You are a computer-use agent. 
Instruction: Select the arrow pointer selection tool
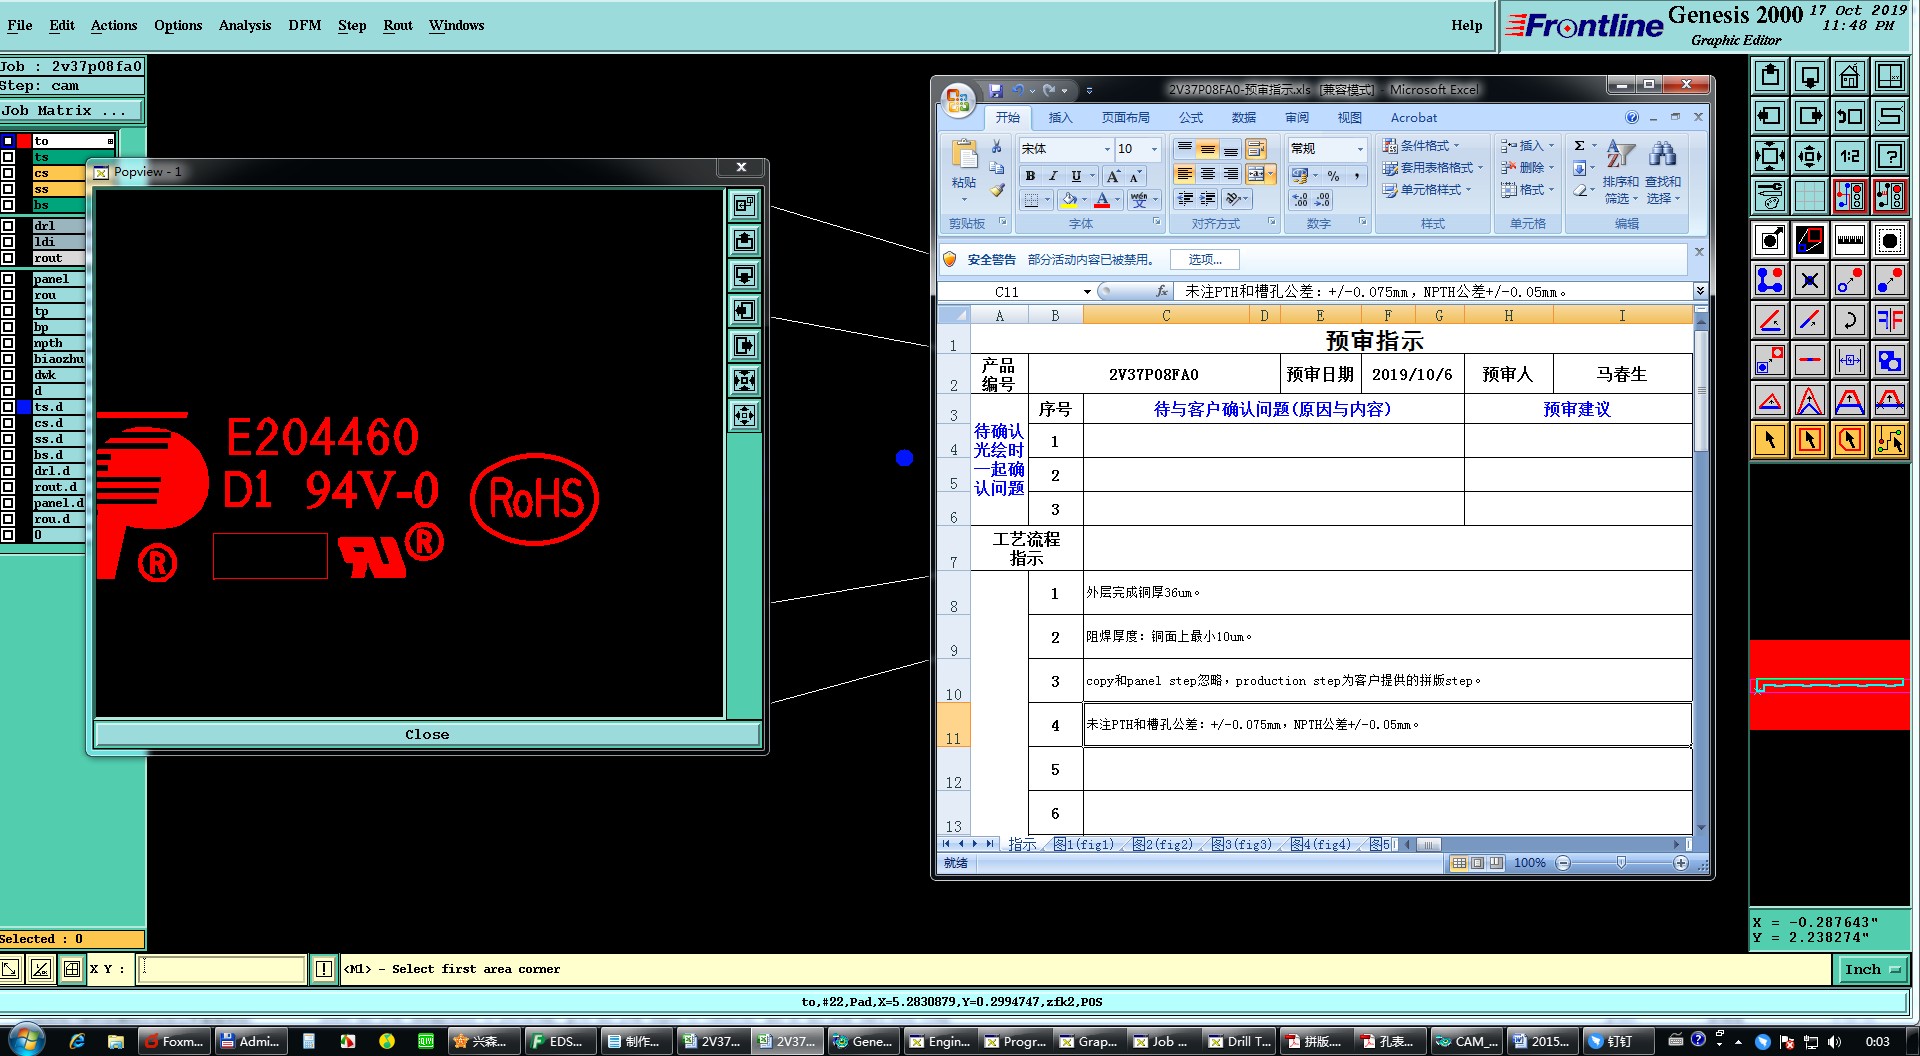tap(1769, 440)
